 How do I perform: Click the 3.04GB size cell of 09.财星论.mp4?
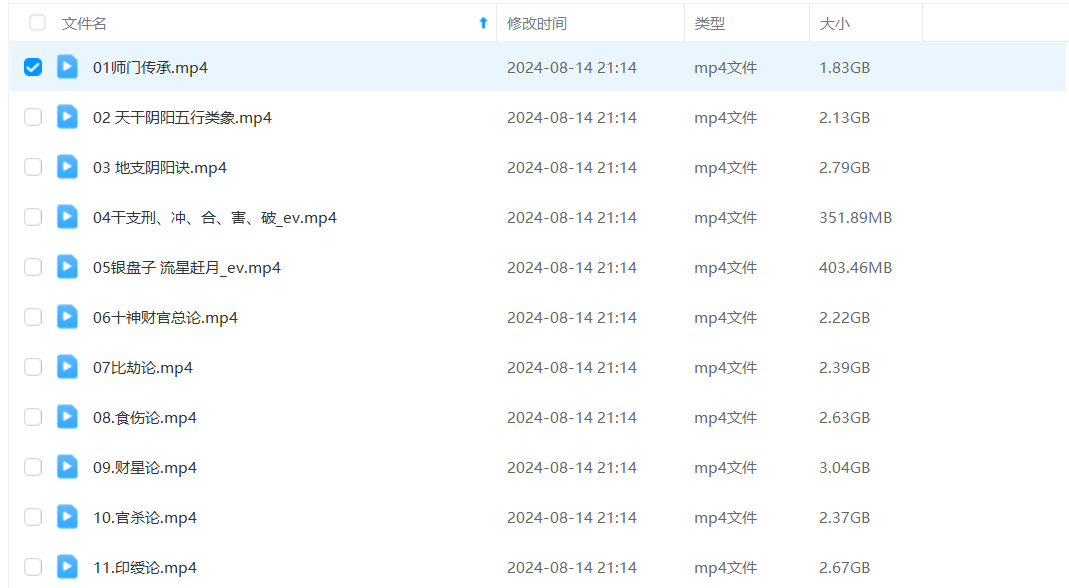844,467
